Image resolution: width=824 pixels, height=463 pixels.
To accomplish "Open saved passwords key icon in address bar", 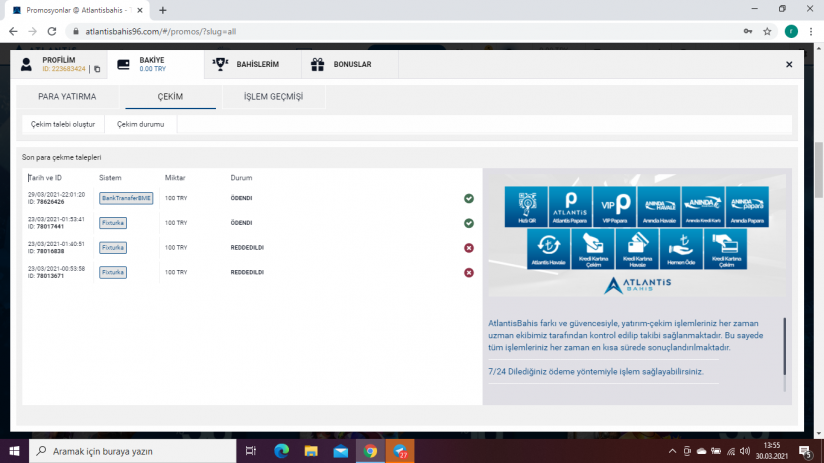I will tap(747, 32).
